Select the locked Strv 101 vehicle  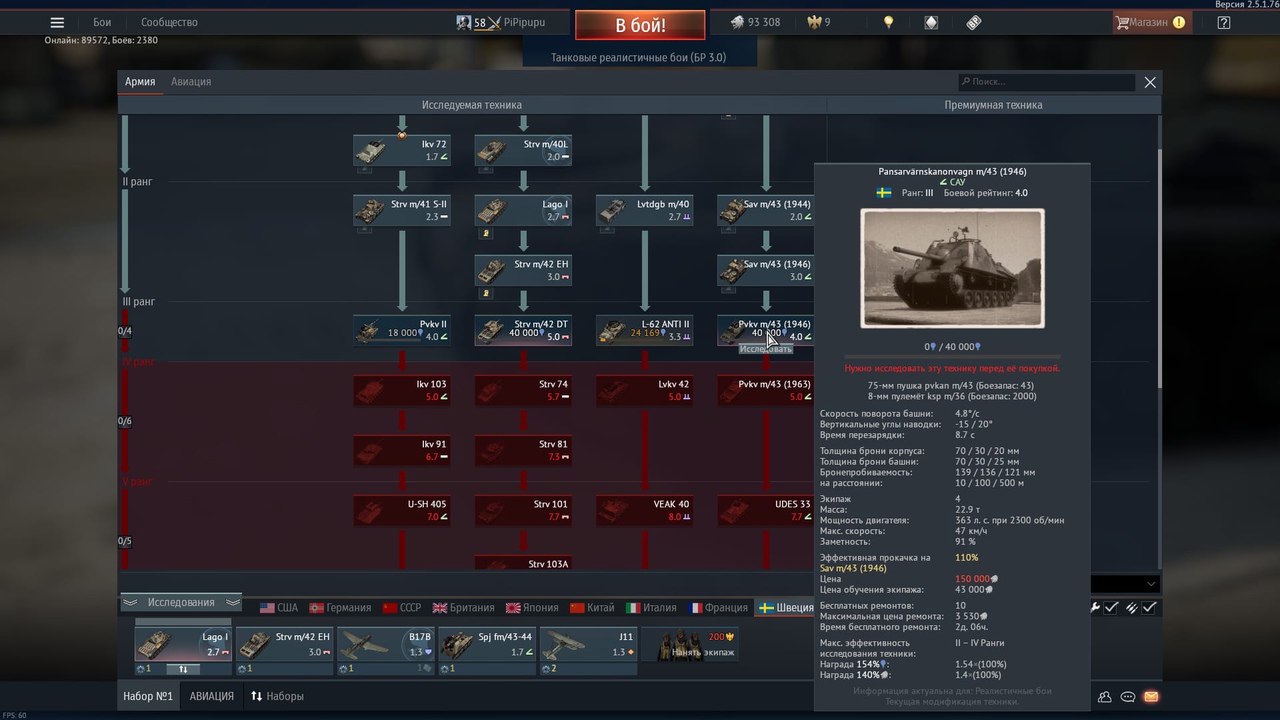click(x=523, y=511)
